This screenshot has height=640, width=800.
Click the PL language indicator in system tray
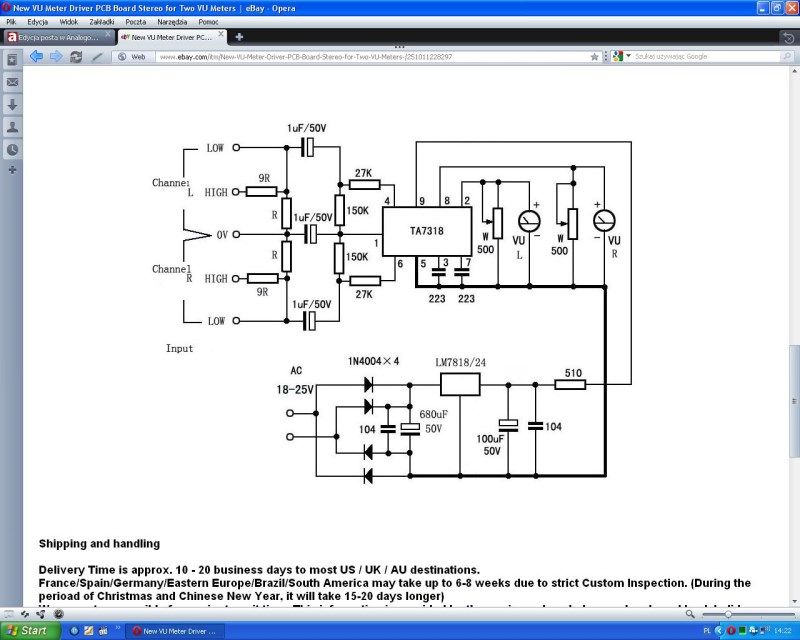coord(707,631)
